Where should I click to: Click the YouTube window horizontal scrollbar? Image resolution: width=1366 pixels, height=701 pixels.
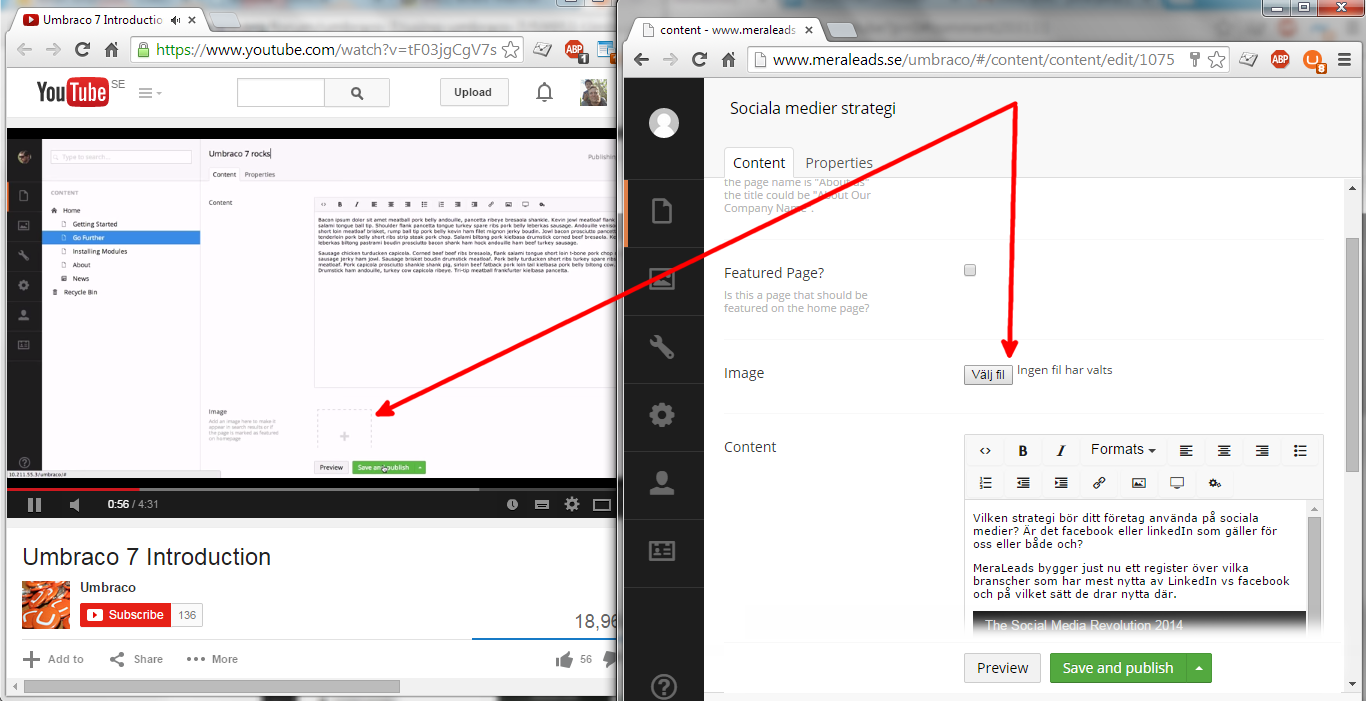coord(211,686)
